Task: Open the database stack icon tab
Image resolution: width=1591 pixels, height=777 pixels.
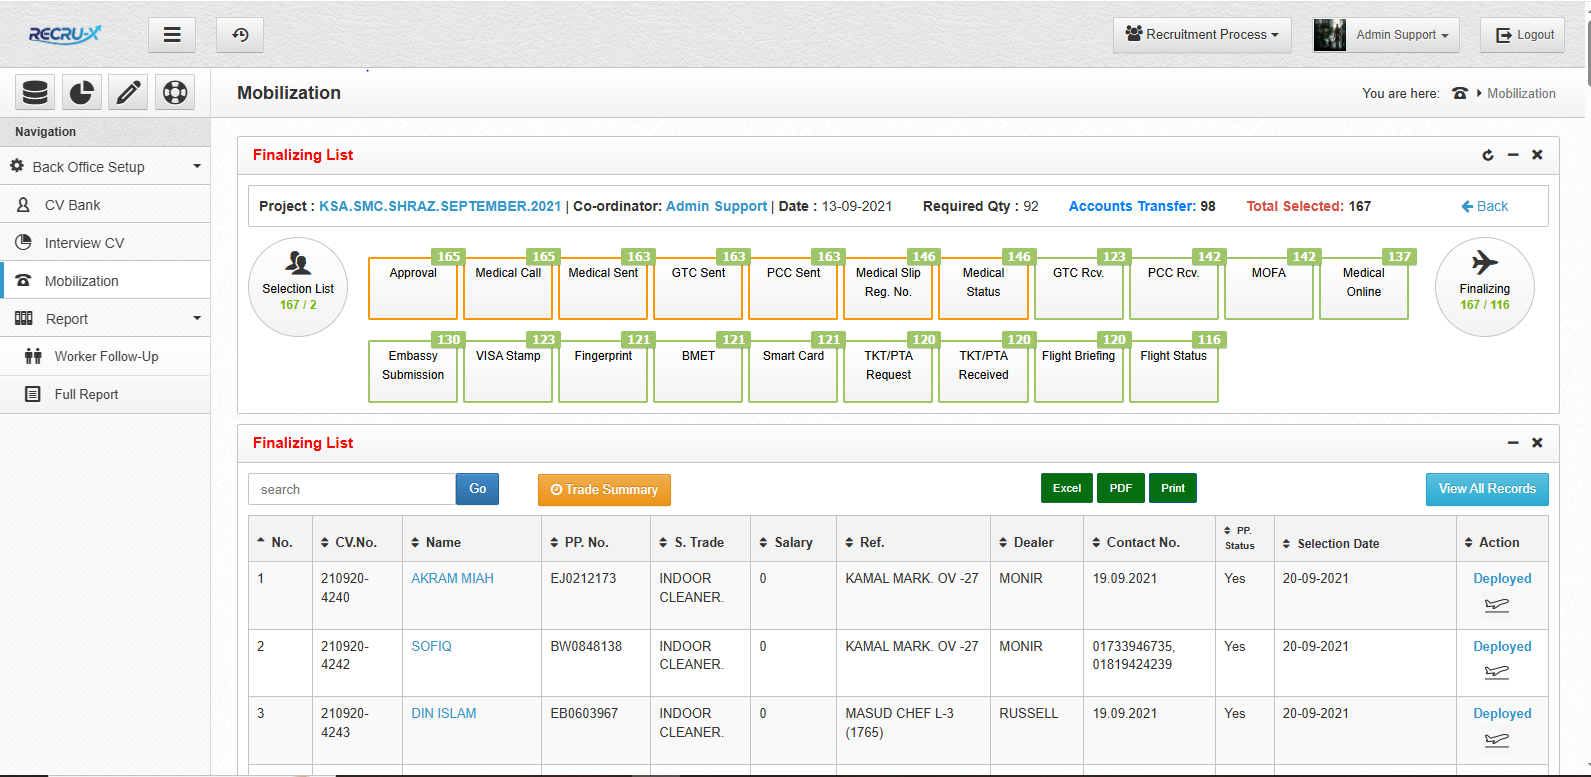Action: point(35,93)
